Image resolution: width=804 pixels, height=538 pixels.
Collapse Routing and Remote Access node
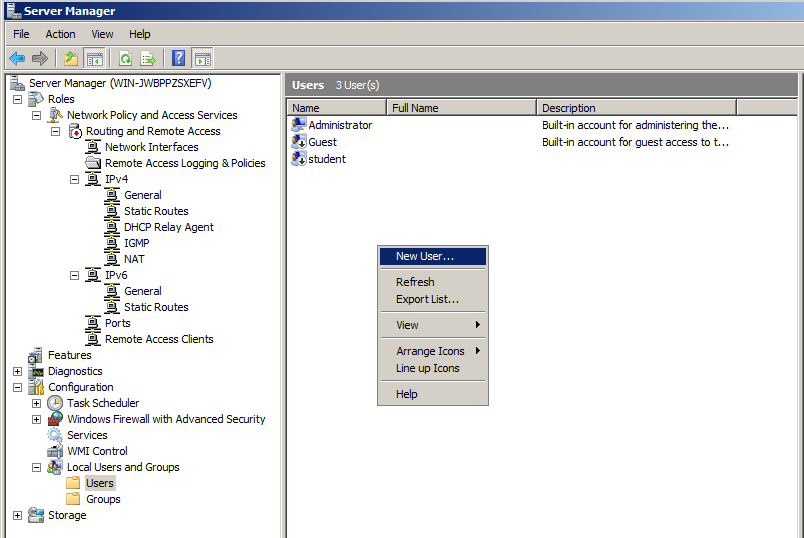pyautogui.click(x=55, y=131)
